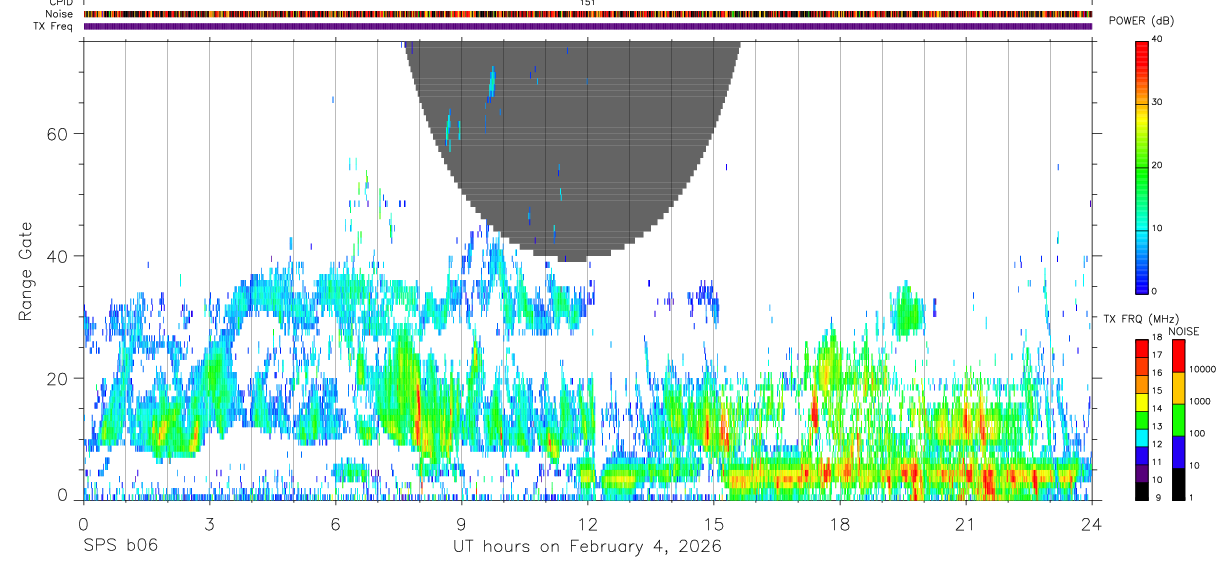Click the "100" label on the noise scale
The width and height of the screenshot is (1228, 567).
(1197, 433)
